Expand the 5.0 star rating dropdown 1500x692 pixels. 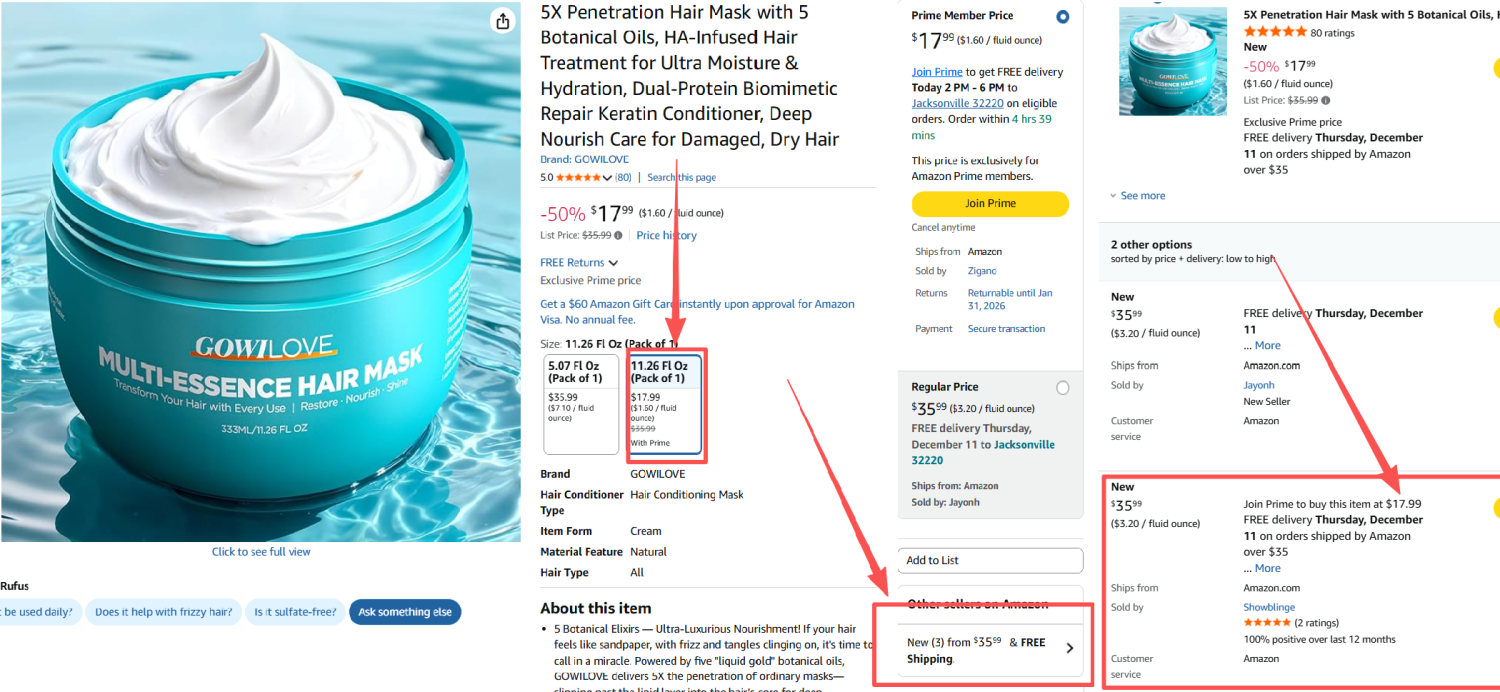coord(607,178)
